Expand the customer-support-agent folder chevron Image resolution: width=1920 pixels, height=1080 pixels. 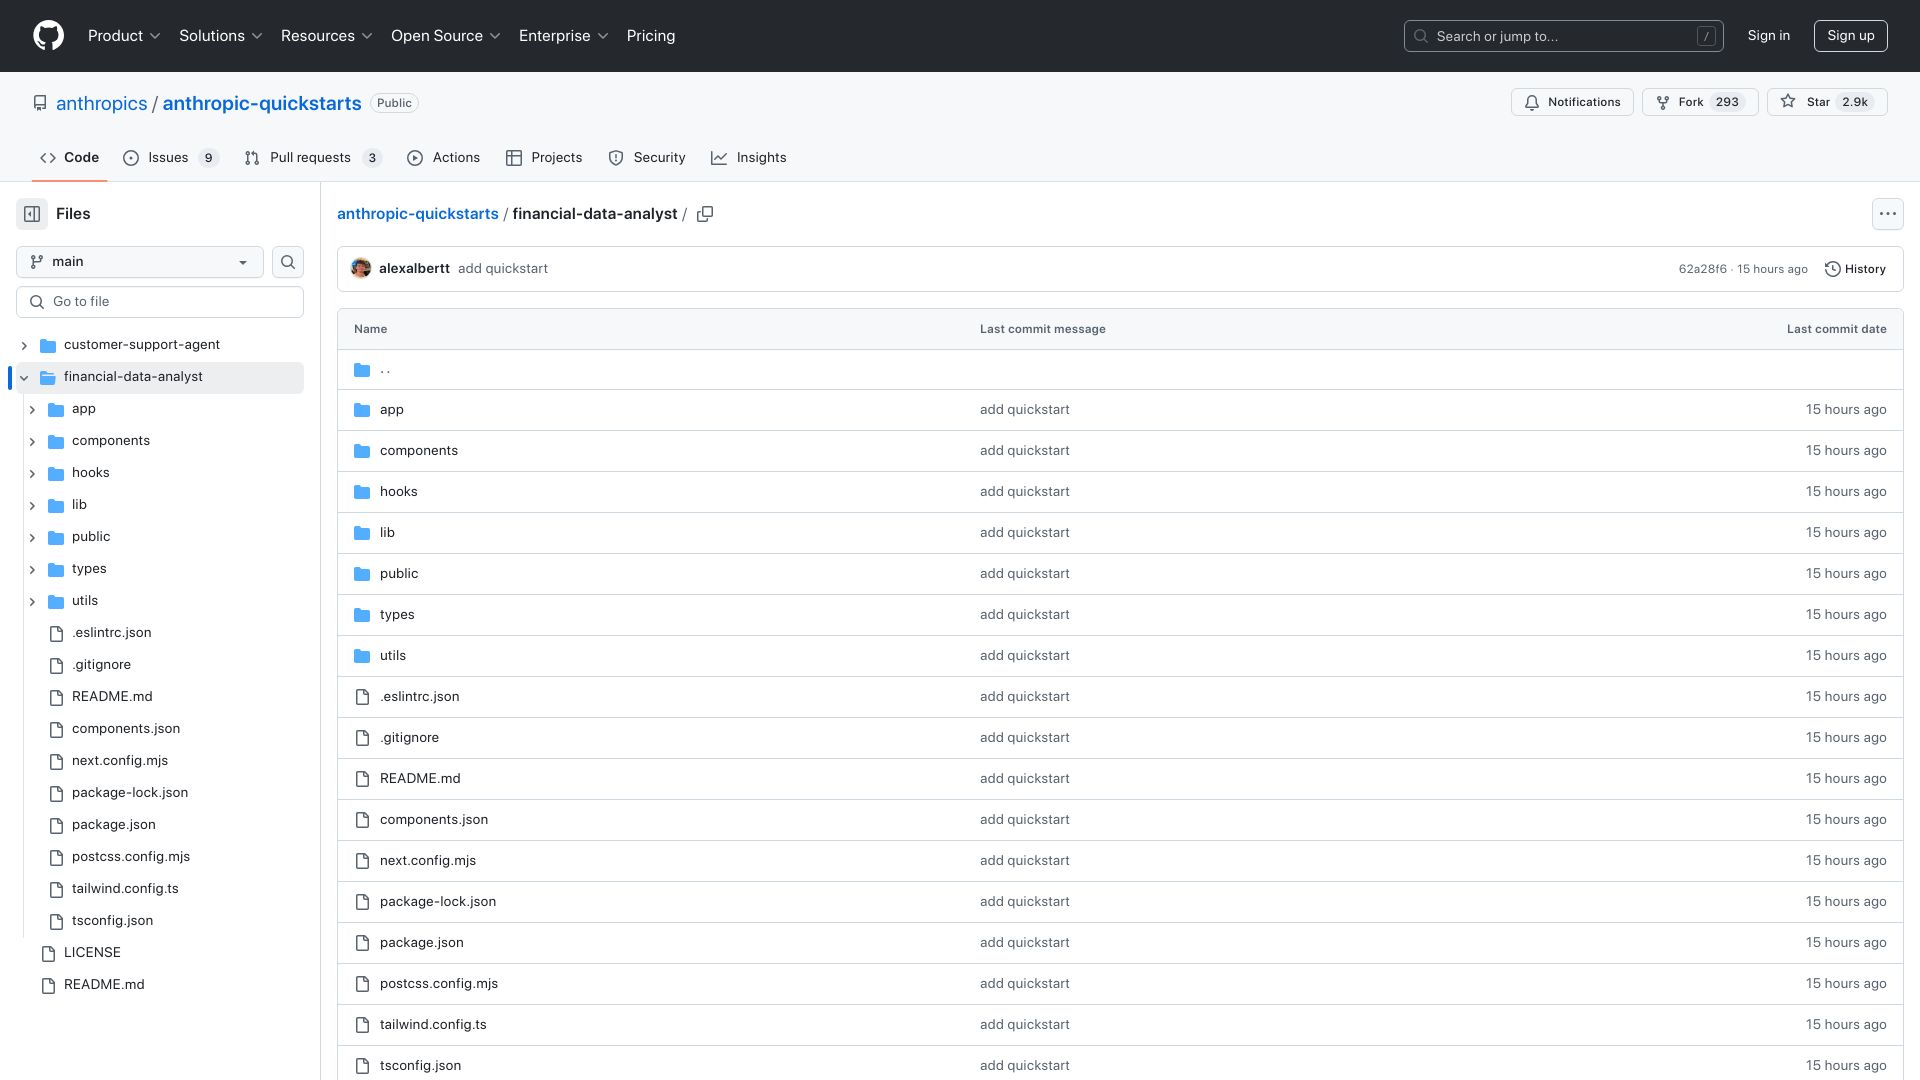pos(24,345)
